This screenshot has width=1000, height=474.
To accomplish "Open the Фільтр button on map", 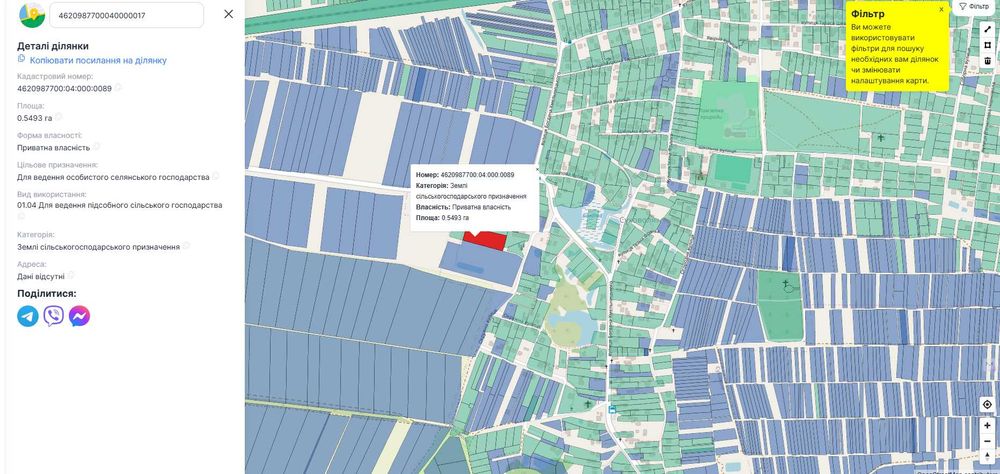I will [974, 6].
